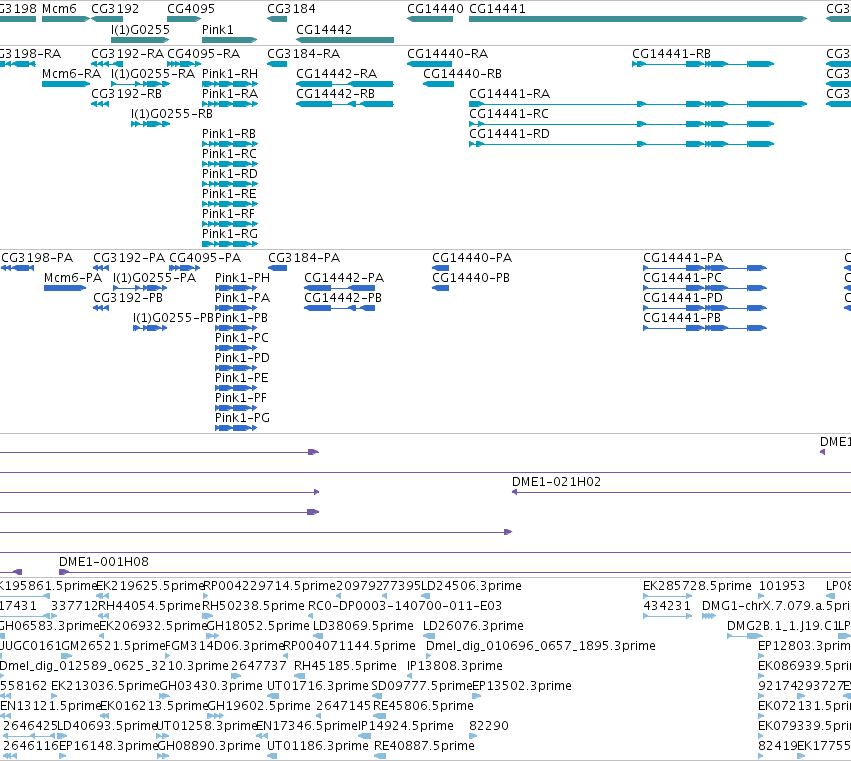Click transcript CG4095-RA label

pyautogui.click(x=204, y=54)
